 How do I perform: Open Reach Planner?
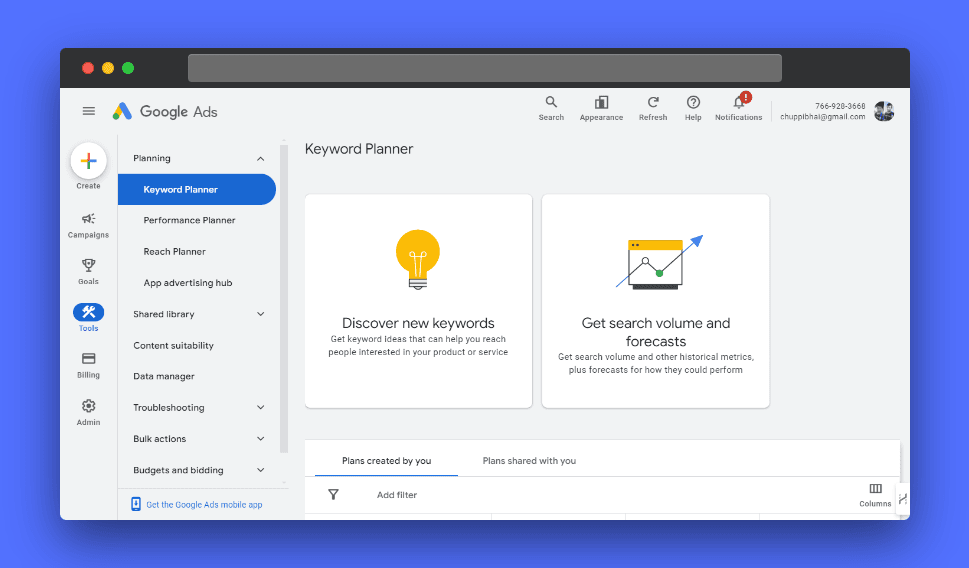tap(174, 252)
